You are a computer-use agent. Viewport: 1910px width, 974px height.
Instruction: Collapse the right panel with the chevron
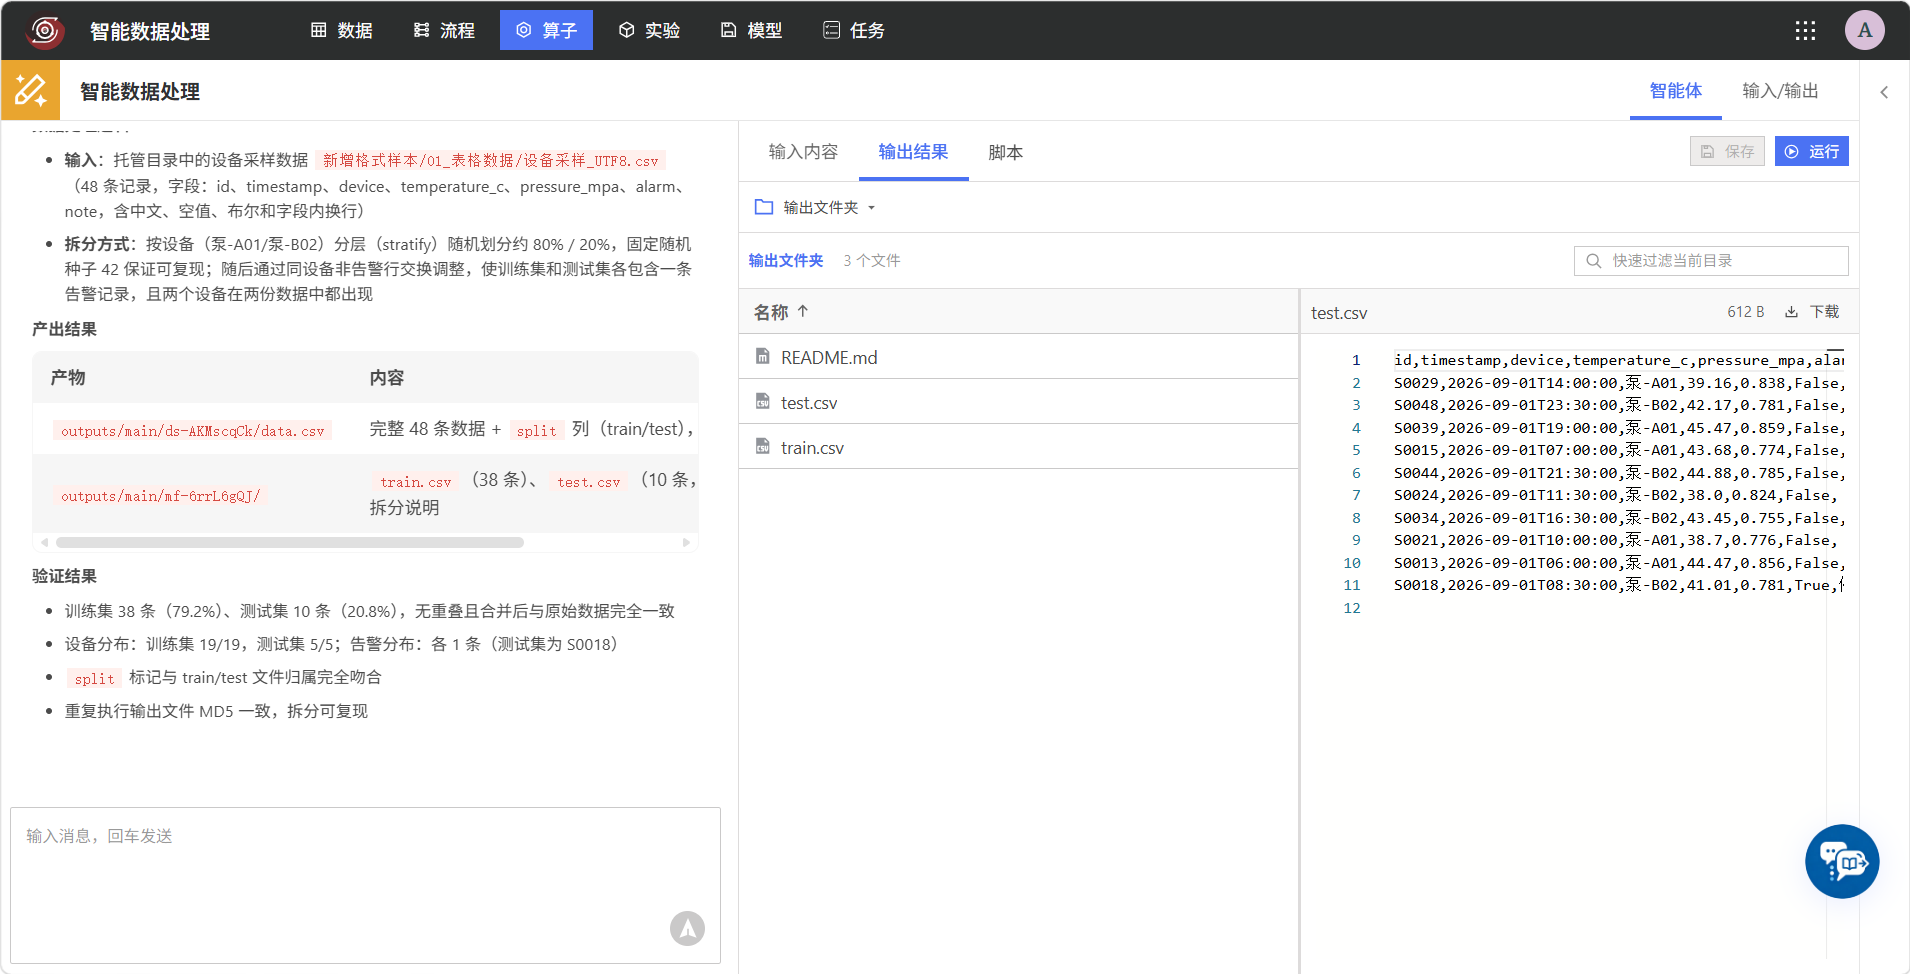[1884, 92]
